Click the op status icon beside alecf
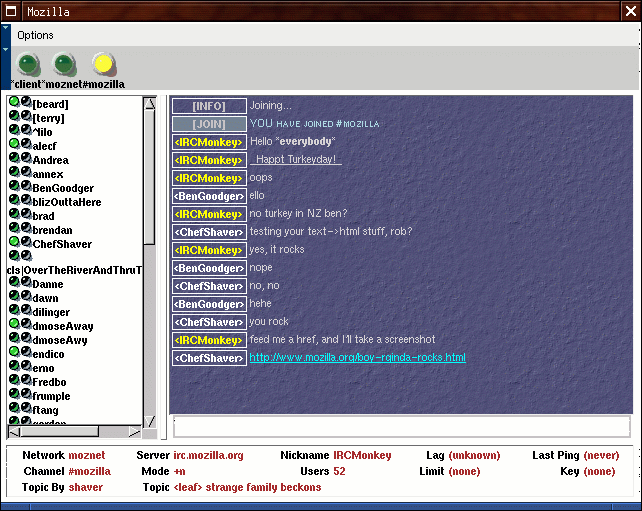This screenshot has height=511, width=642. click(x=14, y=143)
